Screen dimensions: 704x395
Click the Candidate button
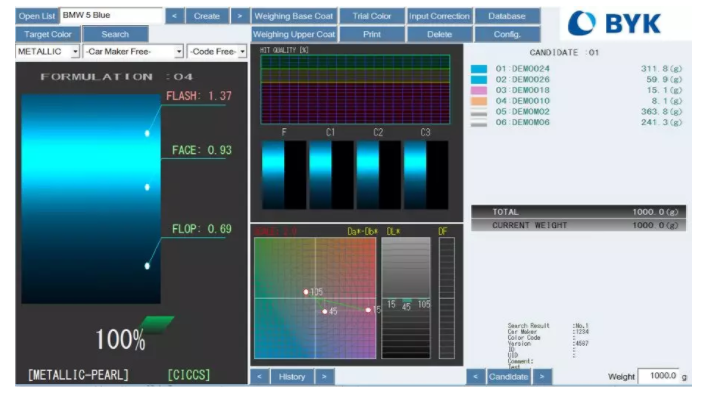click(508, 377)
